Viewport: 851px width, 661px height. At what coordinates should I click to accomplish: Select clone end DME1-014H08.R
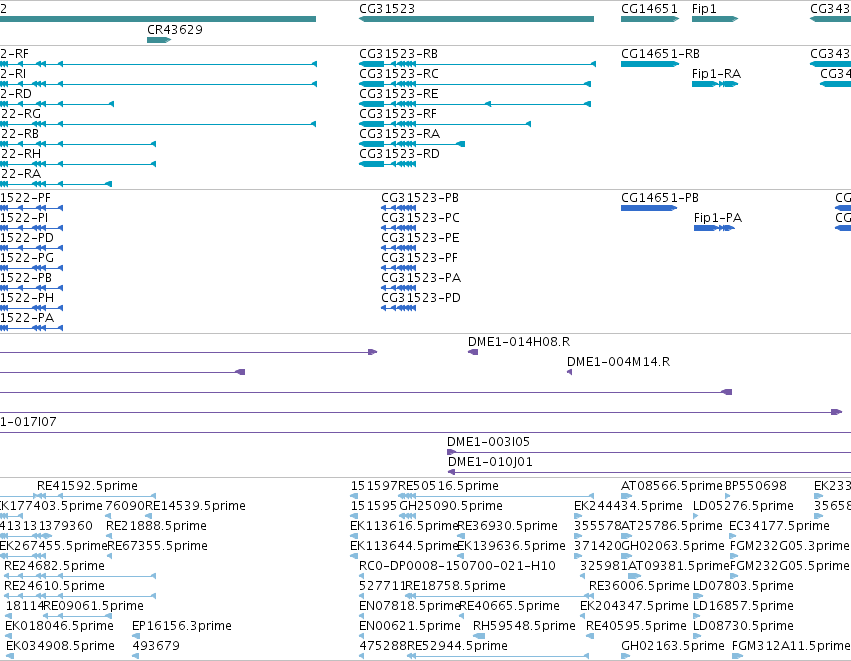tap(473, 352)
